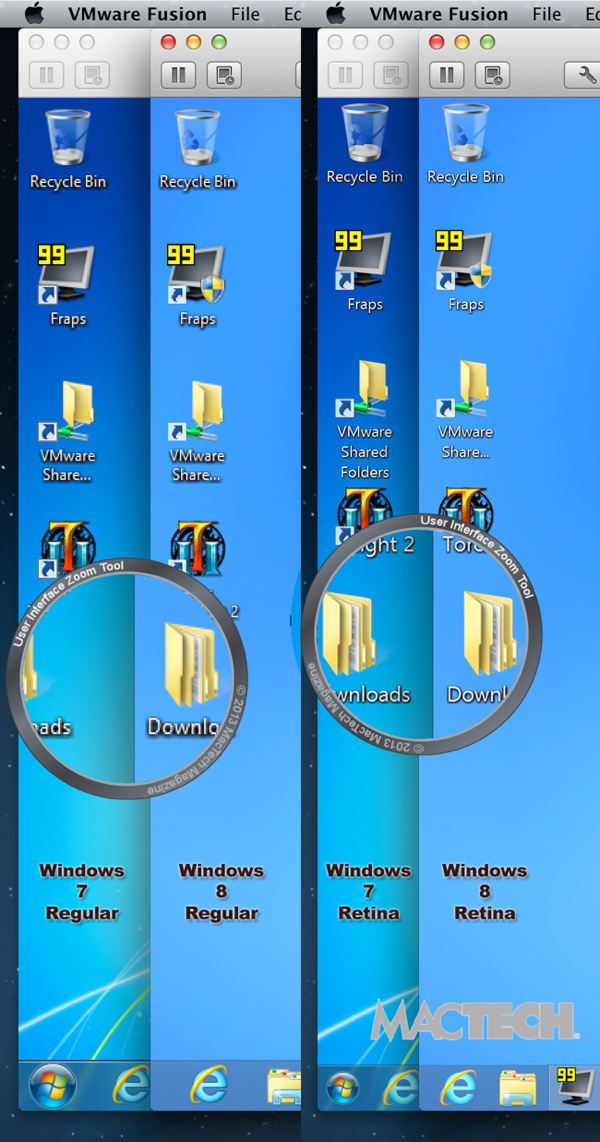Screen dimensions: 600x1142
Task: Pause the Windows 8 Regular virtual machine
Action: click(x=178, y=75)
